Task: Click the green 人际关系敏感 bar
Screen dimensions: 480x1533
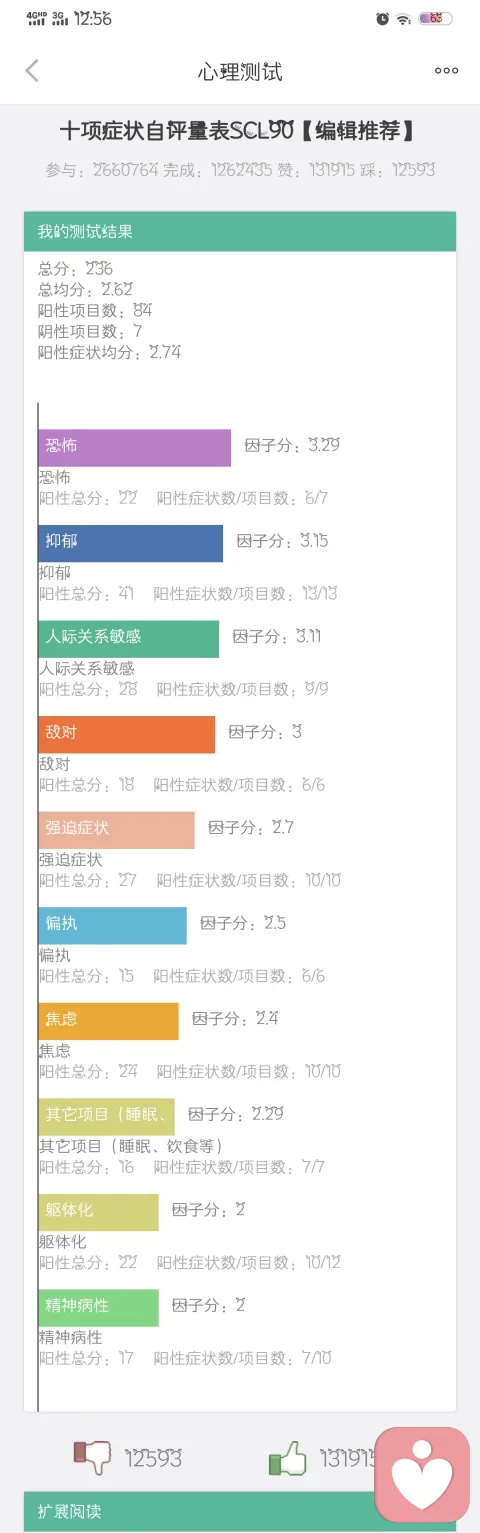Action: point(129,639)
